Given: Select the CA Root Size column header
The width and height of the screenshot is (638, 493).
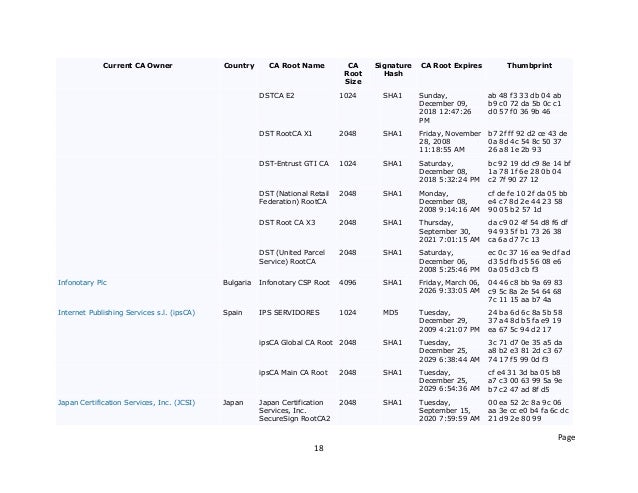Looking at the screenshot, I should (x=353, y=73).
